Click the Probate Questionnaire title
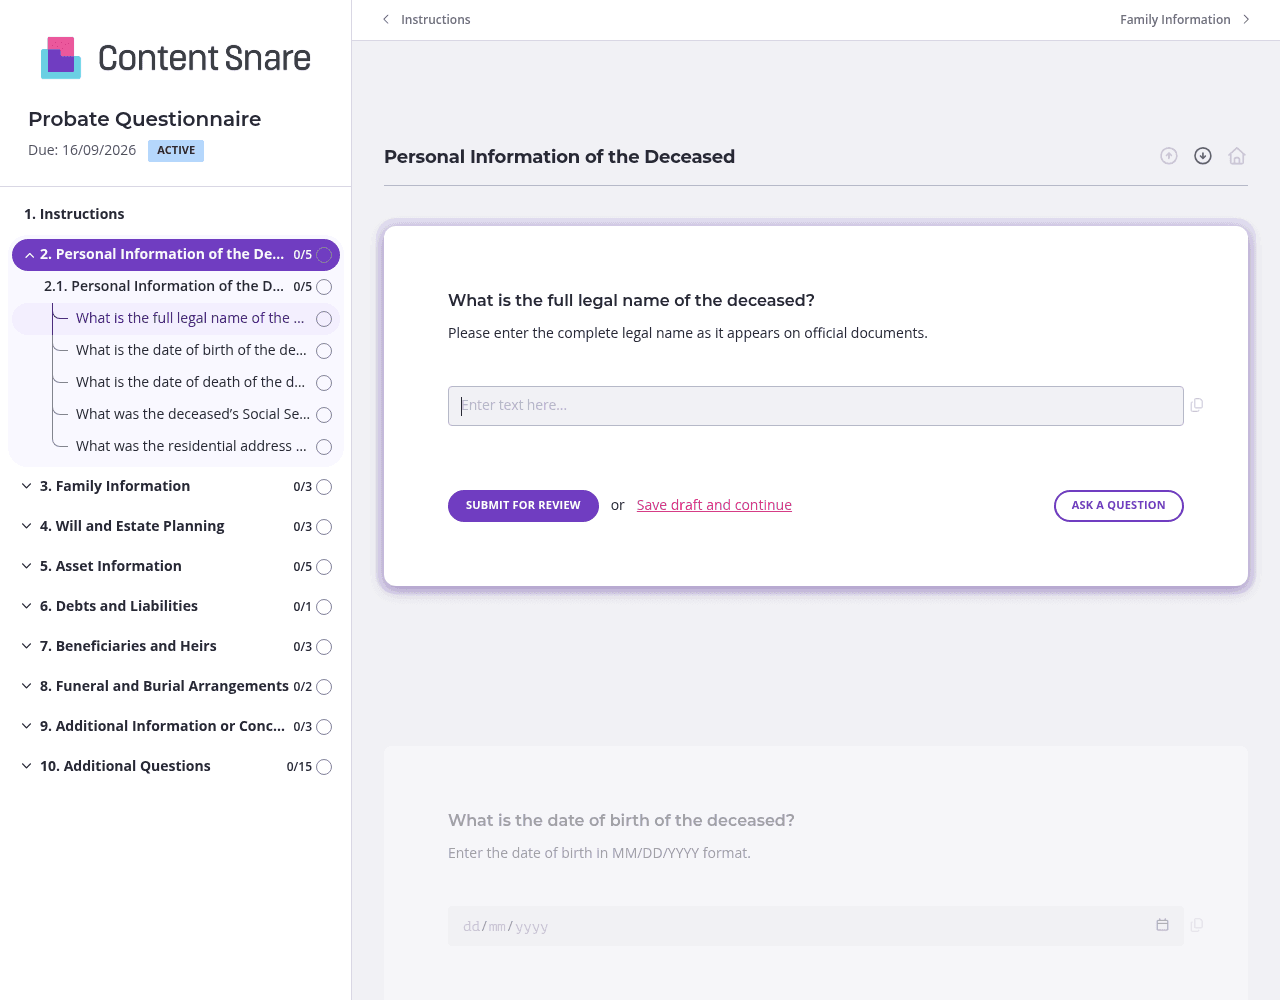The image size is (1280, 1000). pos(145,119)
